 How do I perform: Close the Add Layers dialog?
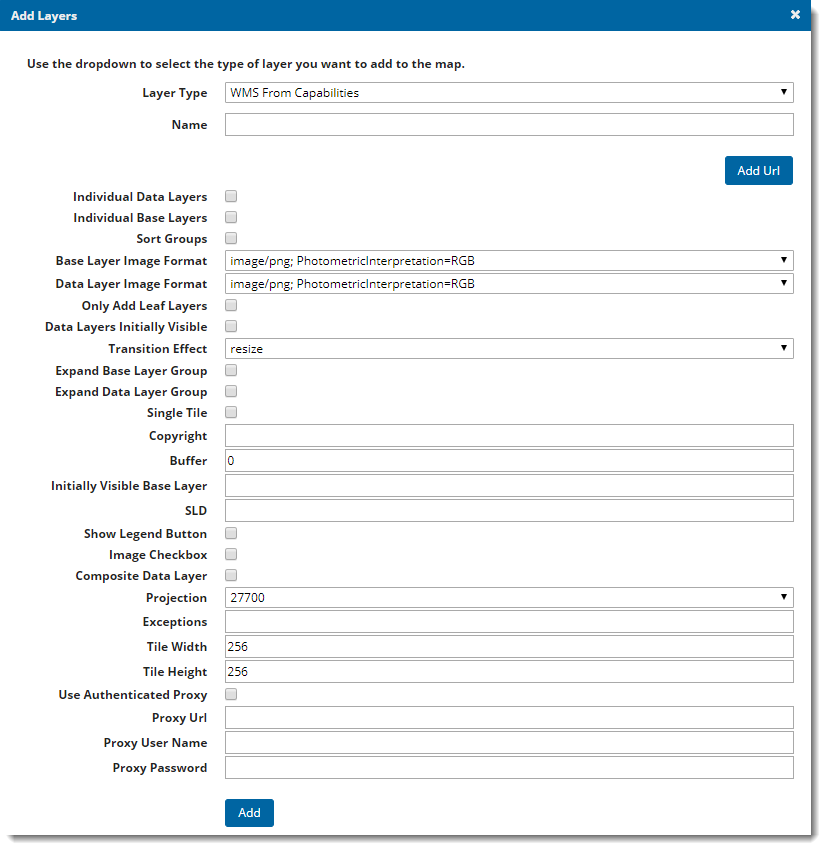click(795, 15)
